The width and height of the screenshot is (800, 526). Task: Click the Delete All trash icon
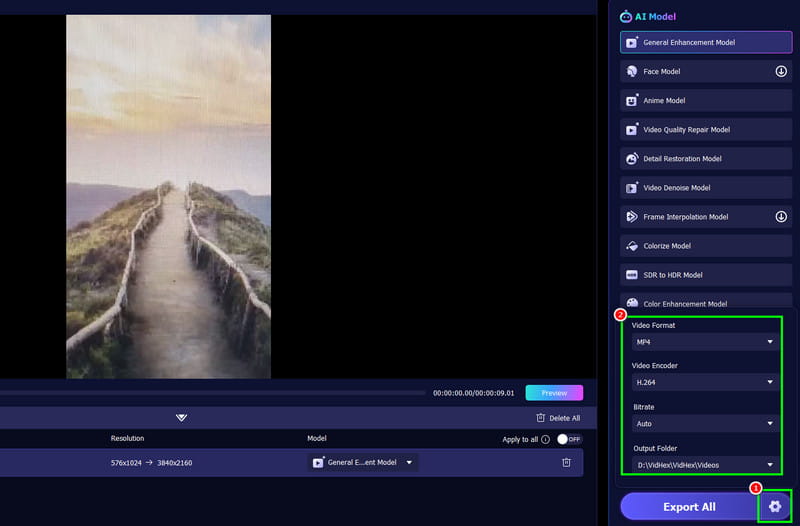pos(541,418)
